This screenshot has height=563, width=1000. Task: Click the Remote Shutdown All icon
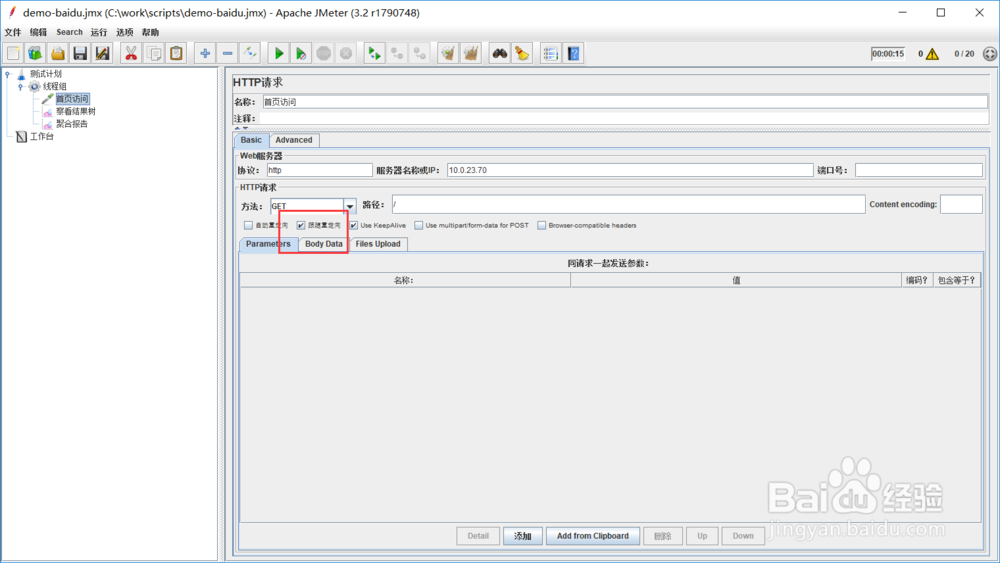tap(419, 54)
